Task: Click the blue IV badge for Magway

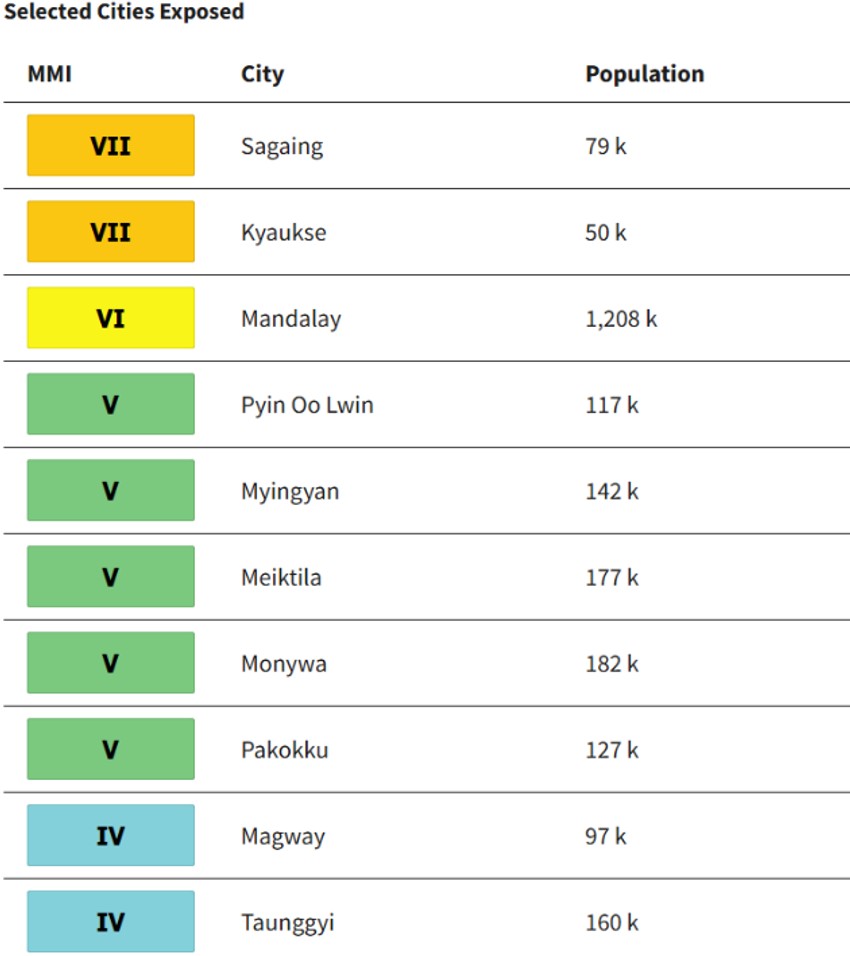Action: 111,835
